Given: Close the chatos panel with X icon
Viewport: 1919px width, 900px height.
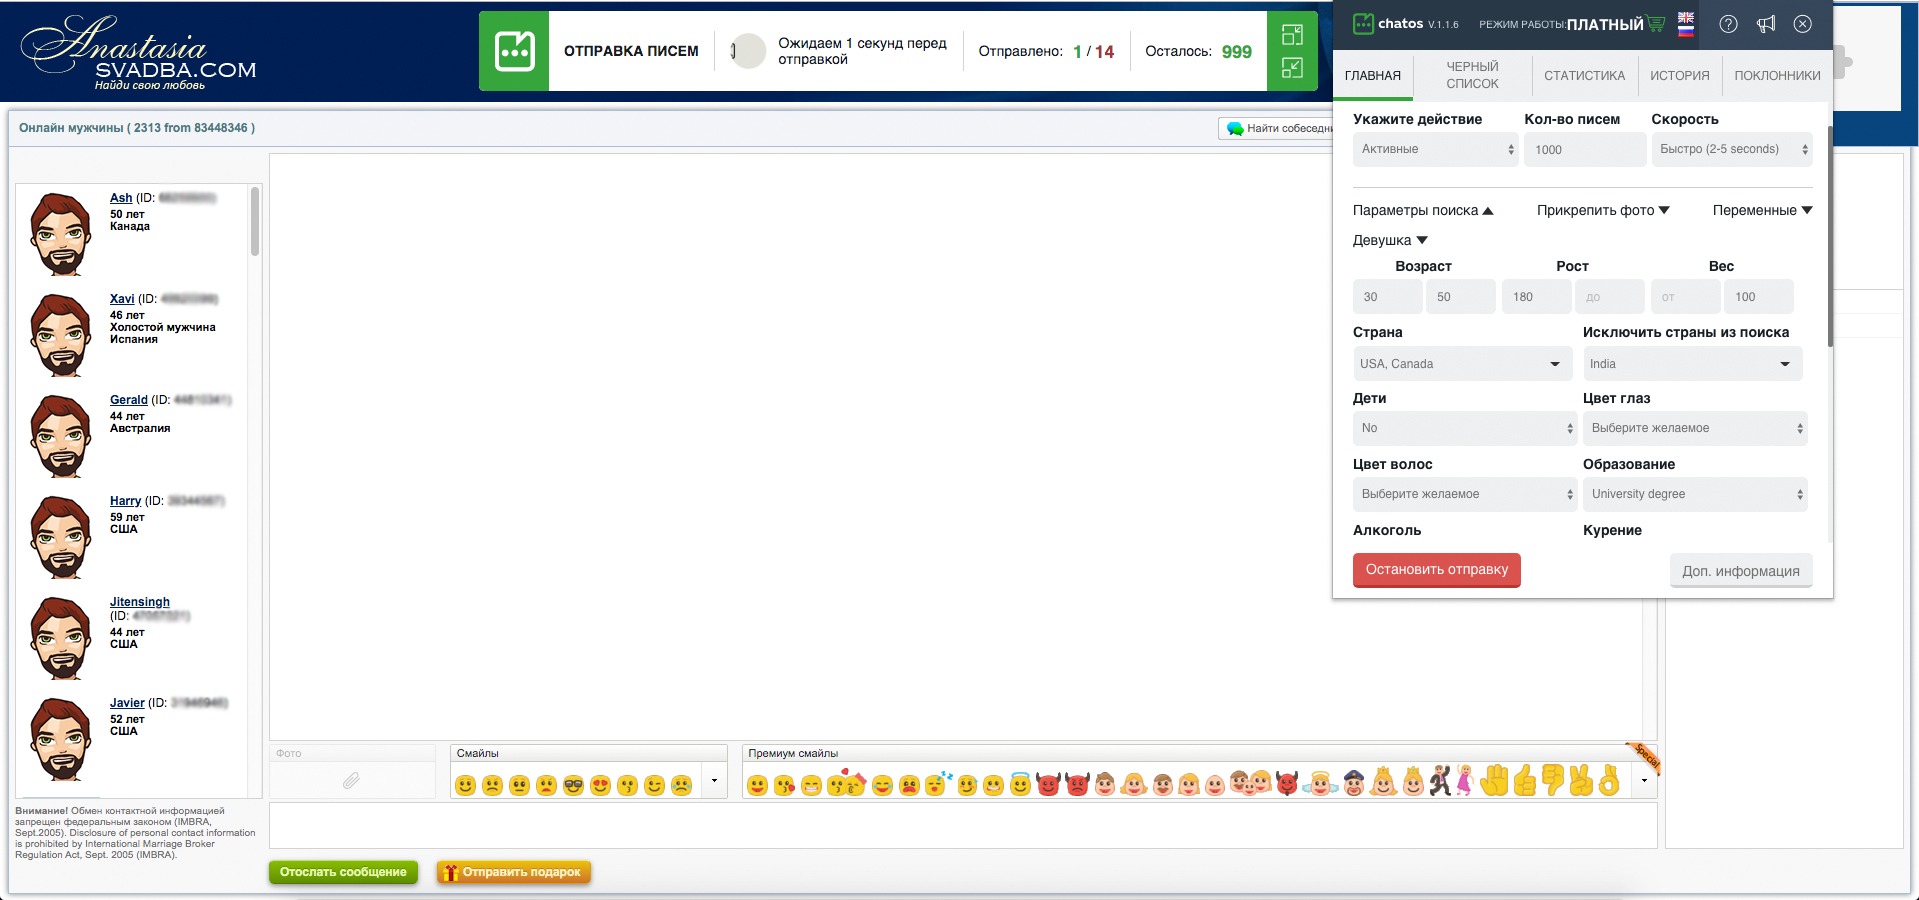Looking at the screenshot, I should pos(1802,24).
